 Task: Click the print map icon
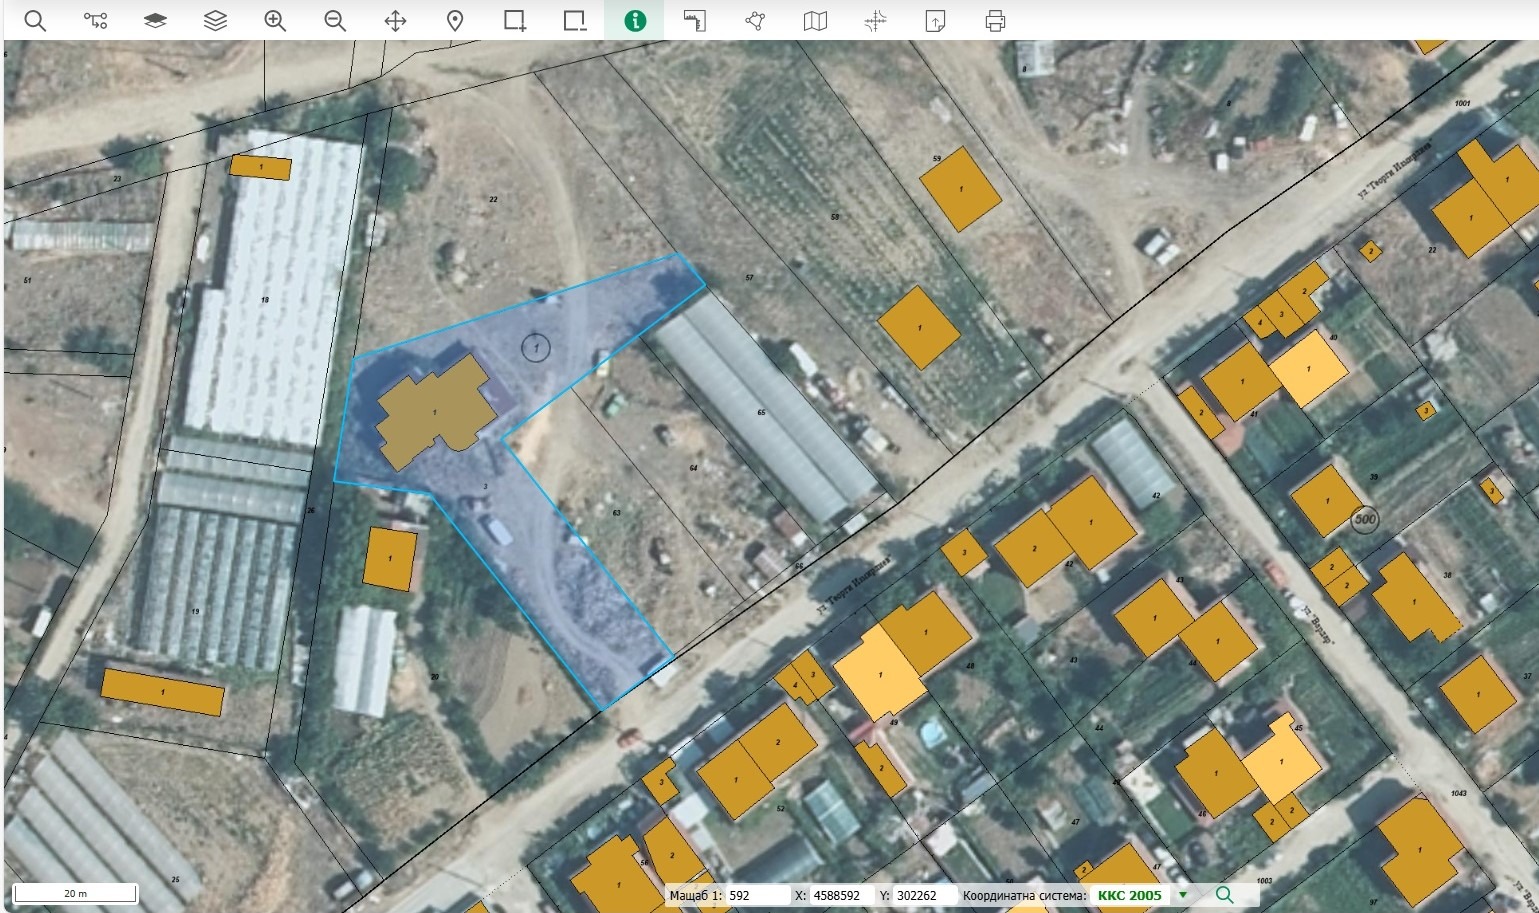[995, 21]
